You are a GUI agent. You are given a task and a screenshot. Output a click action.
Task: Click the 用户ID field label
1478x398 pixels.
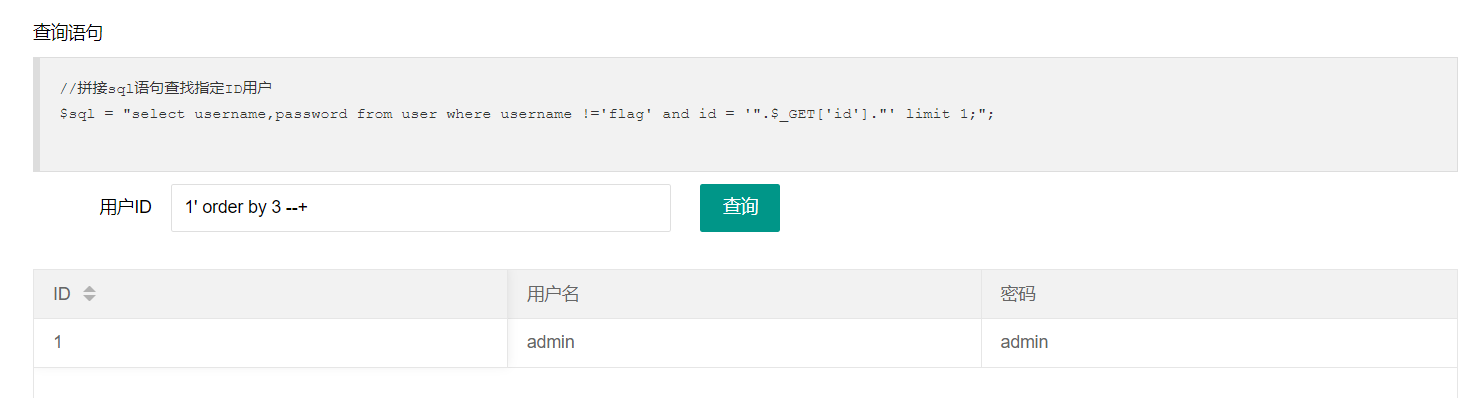[x=126, y=208]
